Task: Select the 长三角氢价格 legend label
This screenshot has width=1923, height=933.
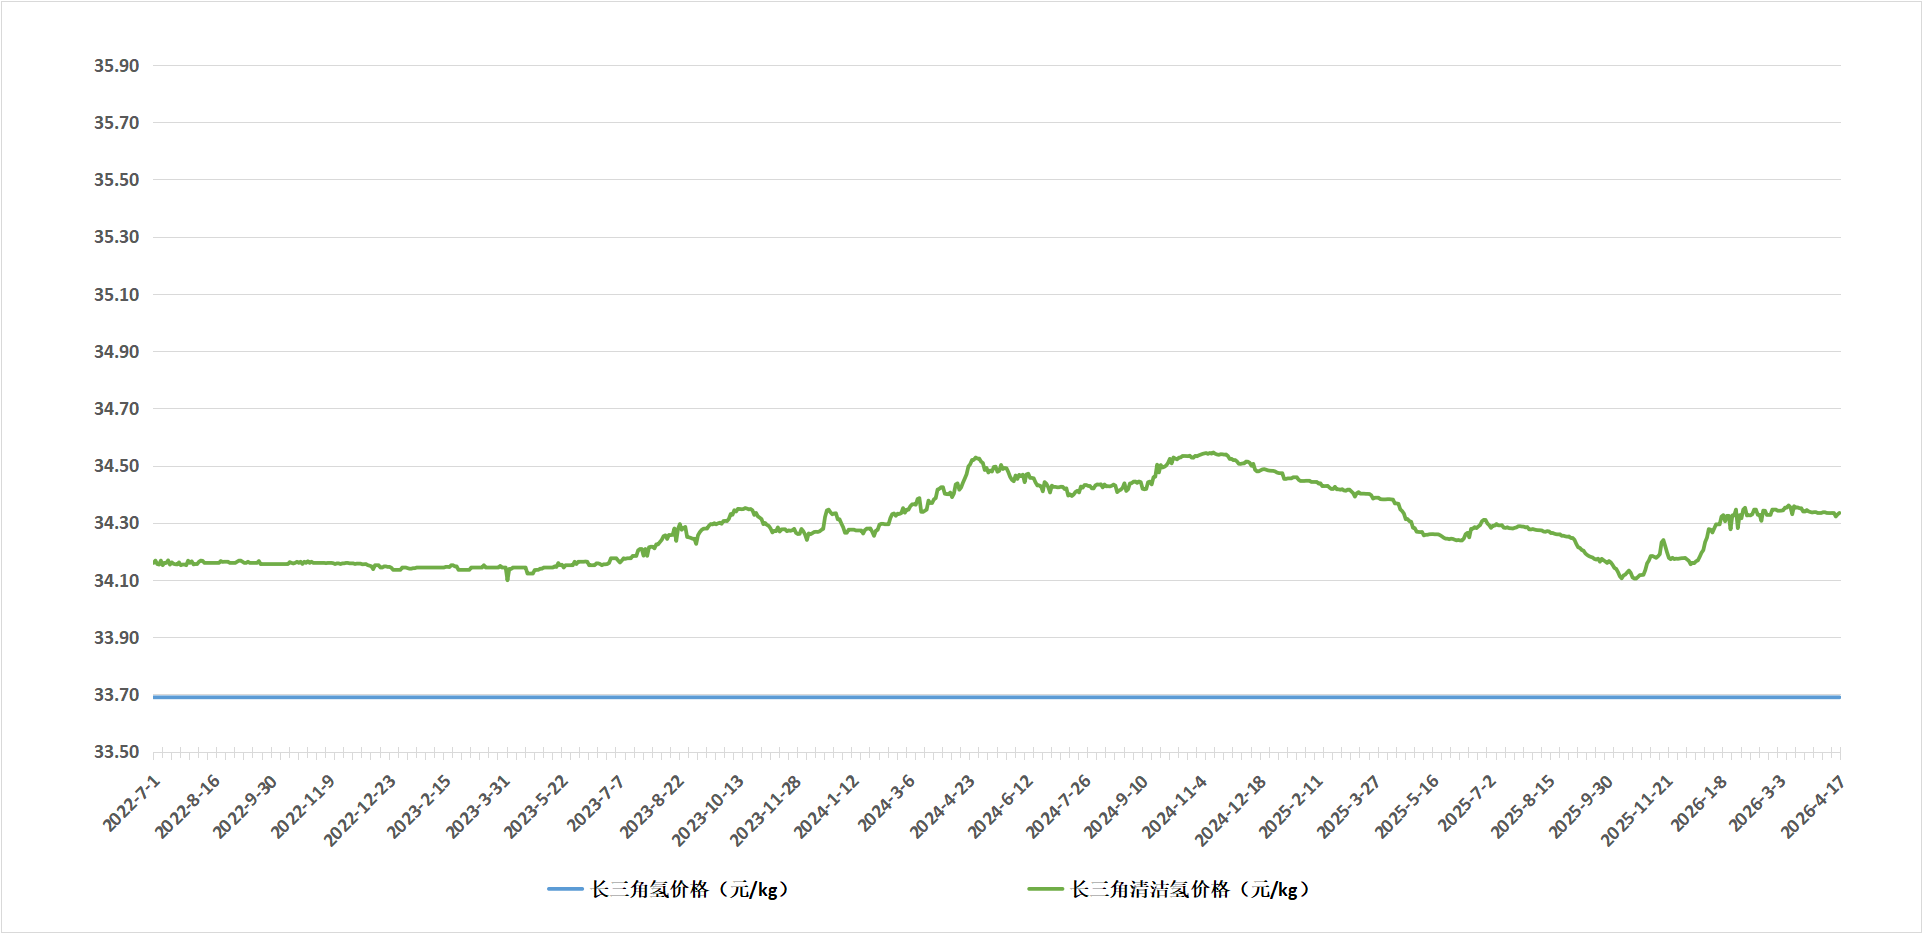Action: [690, 889]
